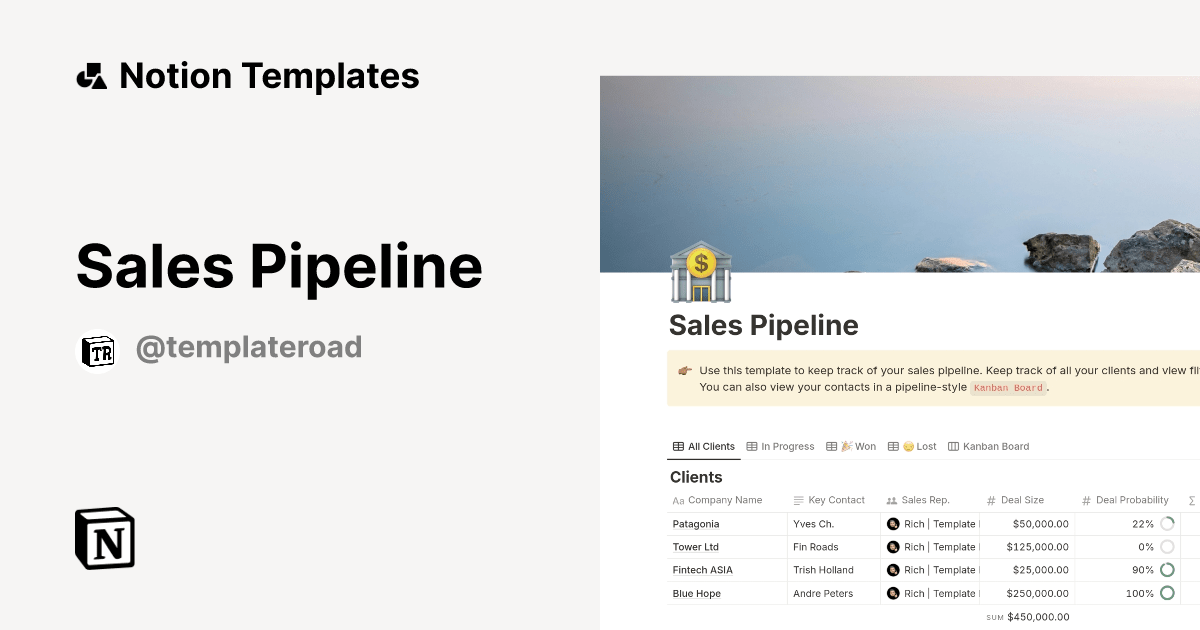This screenshot has width=1200, height=630.
Task: Click the @templateroad author link
Action: [x=248, y=348]
